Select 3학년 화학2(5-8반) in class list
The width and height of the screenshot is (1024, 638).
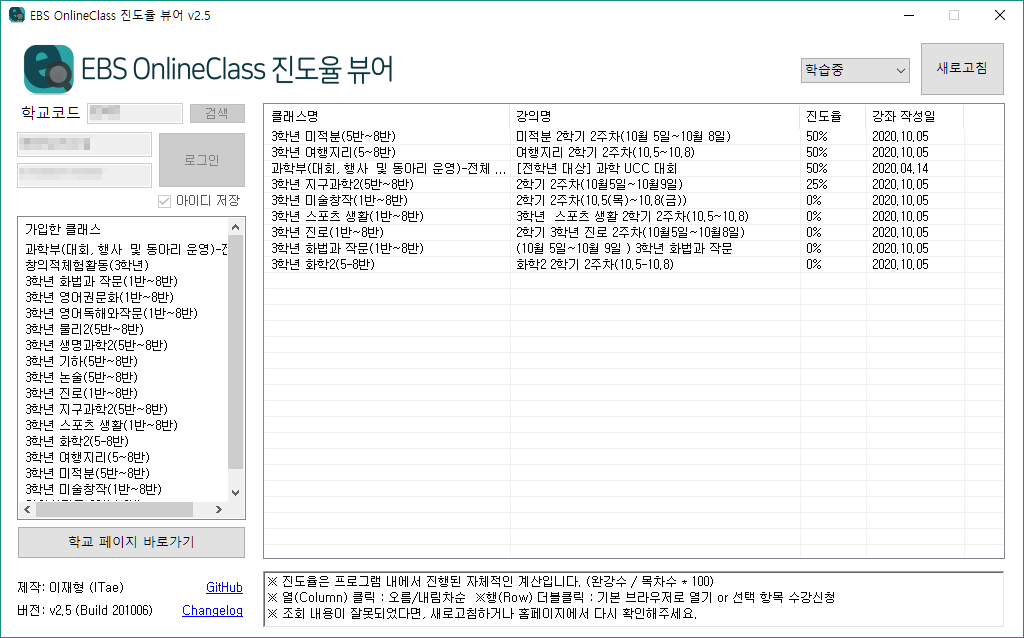76,441
